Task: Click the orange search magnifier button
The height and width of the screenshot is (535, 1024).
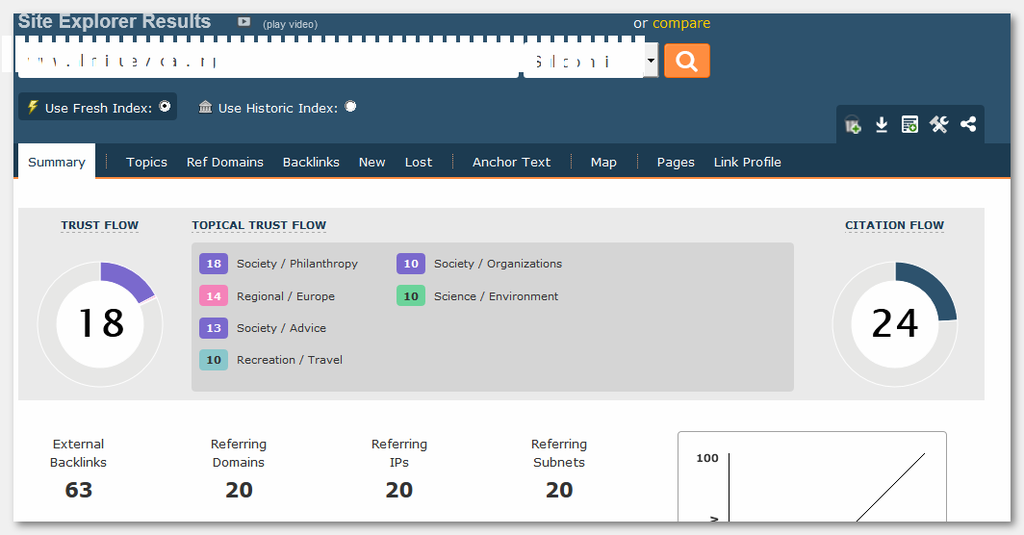Action: pos(686,61)
